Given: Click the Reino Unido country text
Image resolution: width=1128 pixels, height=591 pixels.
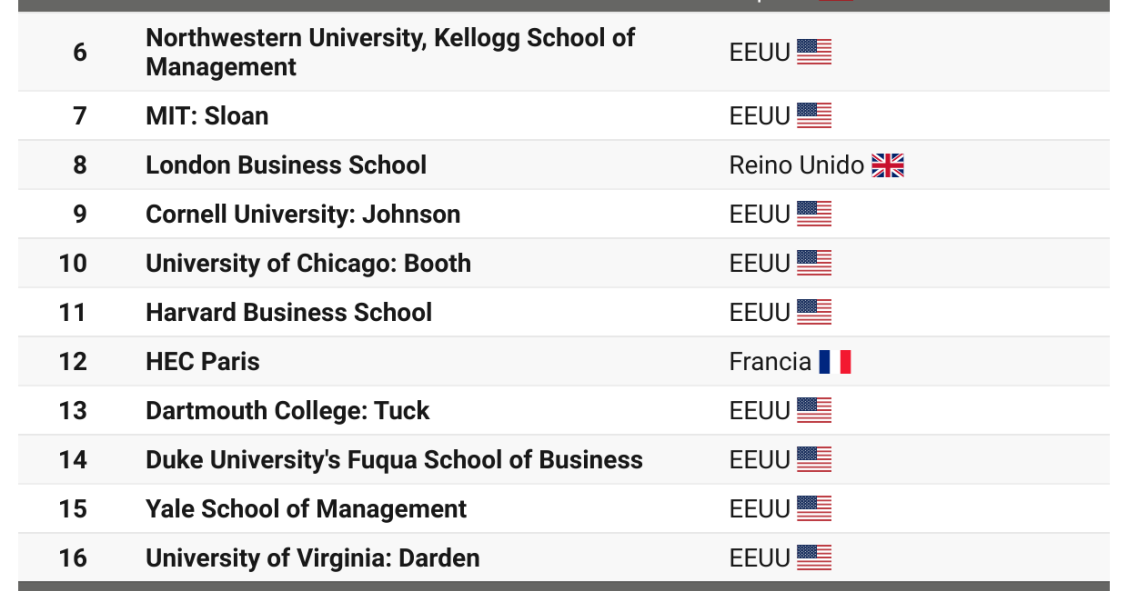Looking at the screenshot, I should coord(796,165).
